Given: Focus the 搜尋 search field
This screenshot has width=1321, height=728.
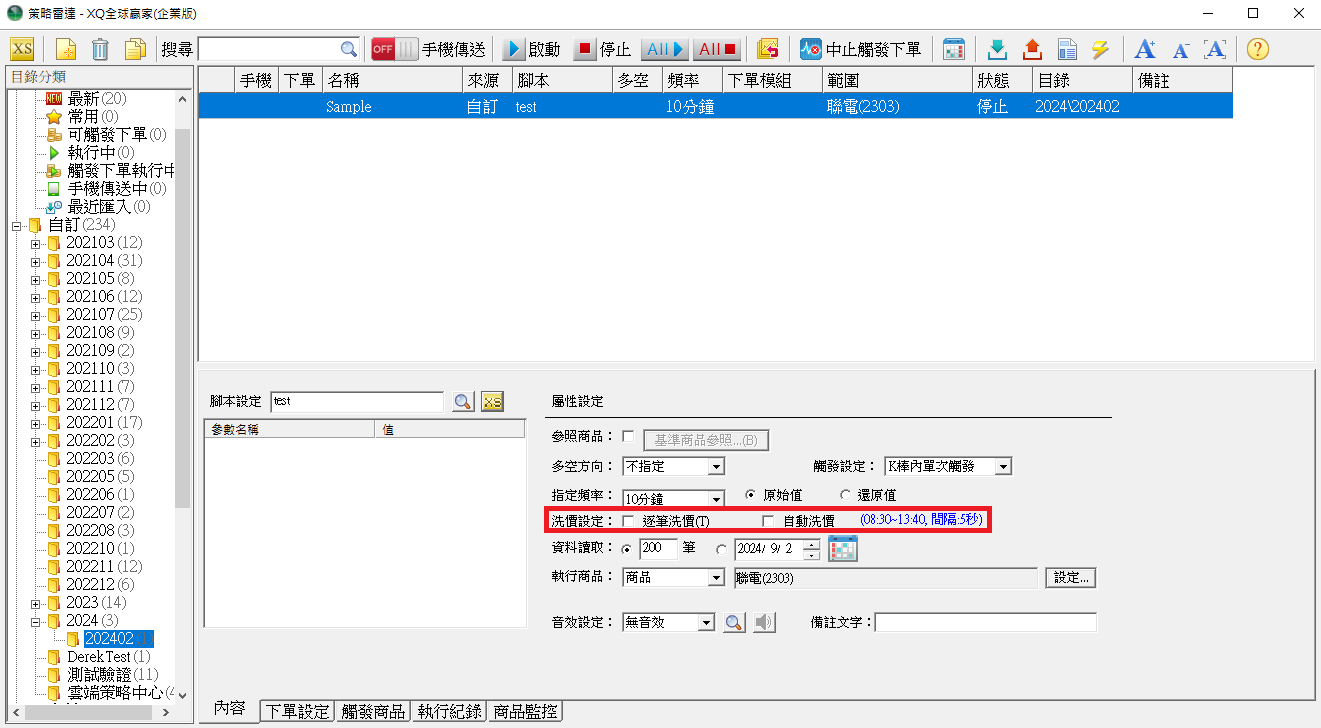Looking at the screenshot, I should [x=270, y=49].
